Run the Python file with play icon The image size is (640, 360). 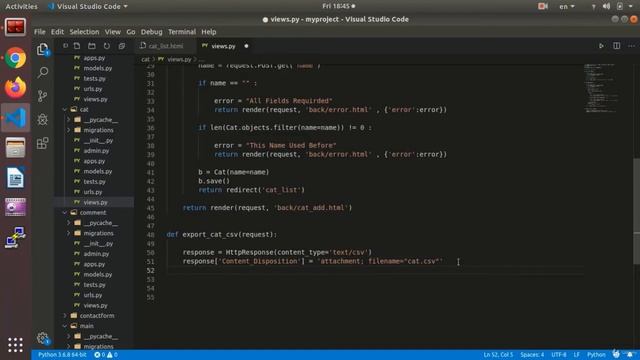tap(601, 46)
